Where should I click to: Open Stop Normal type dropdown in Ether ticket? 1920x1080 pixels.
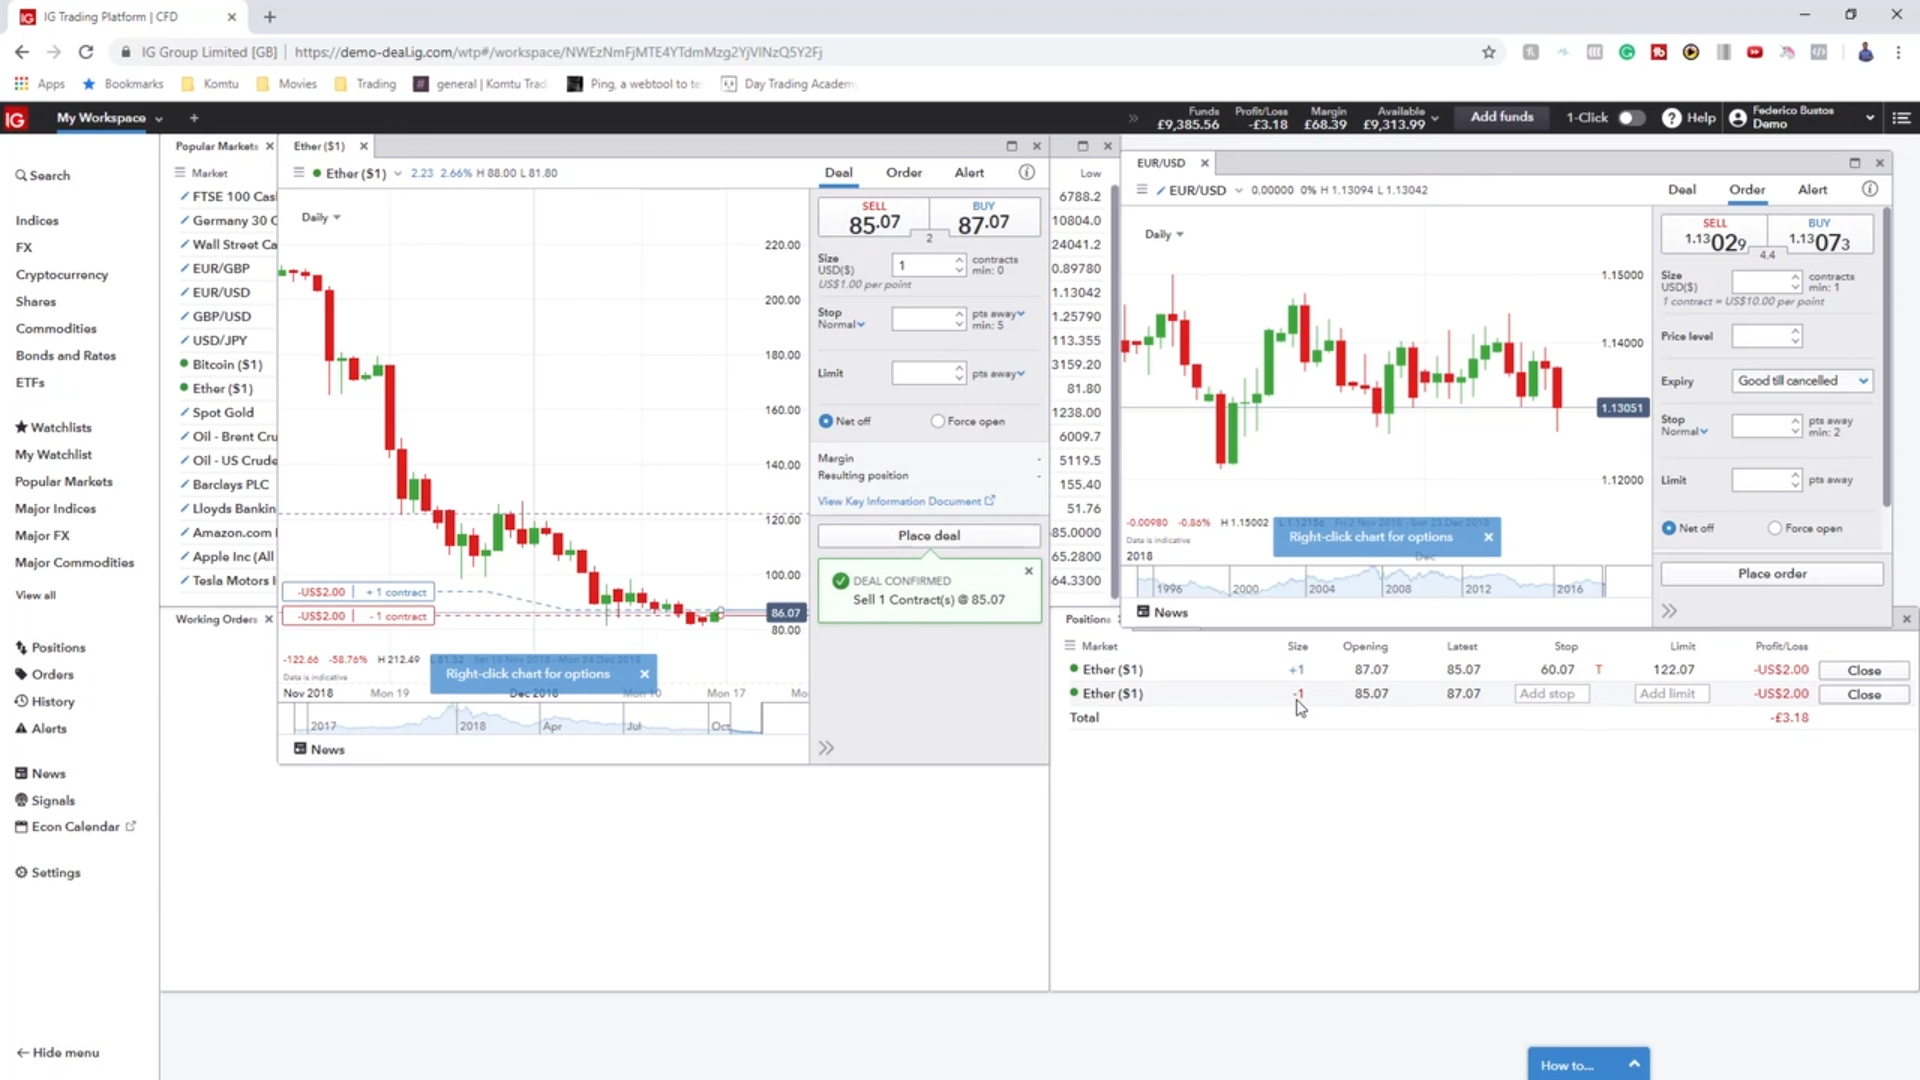click(x=841, y=325)
